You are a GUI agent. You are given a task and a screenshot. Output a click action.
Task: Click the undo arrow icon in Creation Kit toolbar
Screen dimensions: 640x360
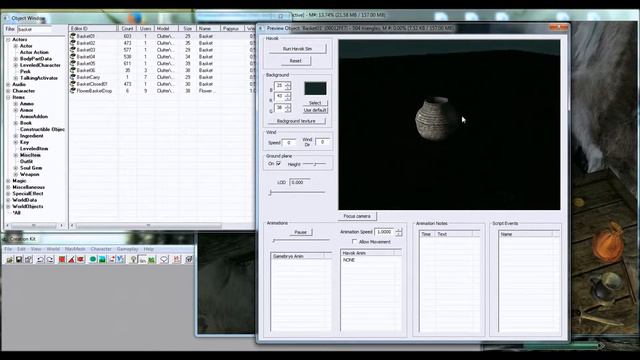(x=40, y=259)
